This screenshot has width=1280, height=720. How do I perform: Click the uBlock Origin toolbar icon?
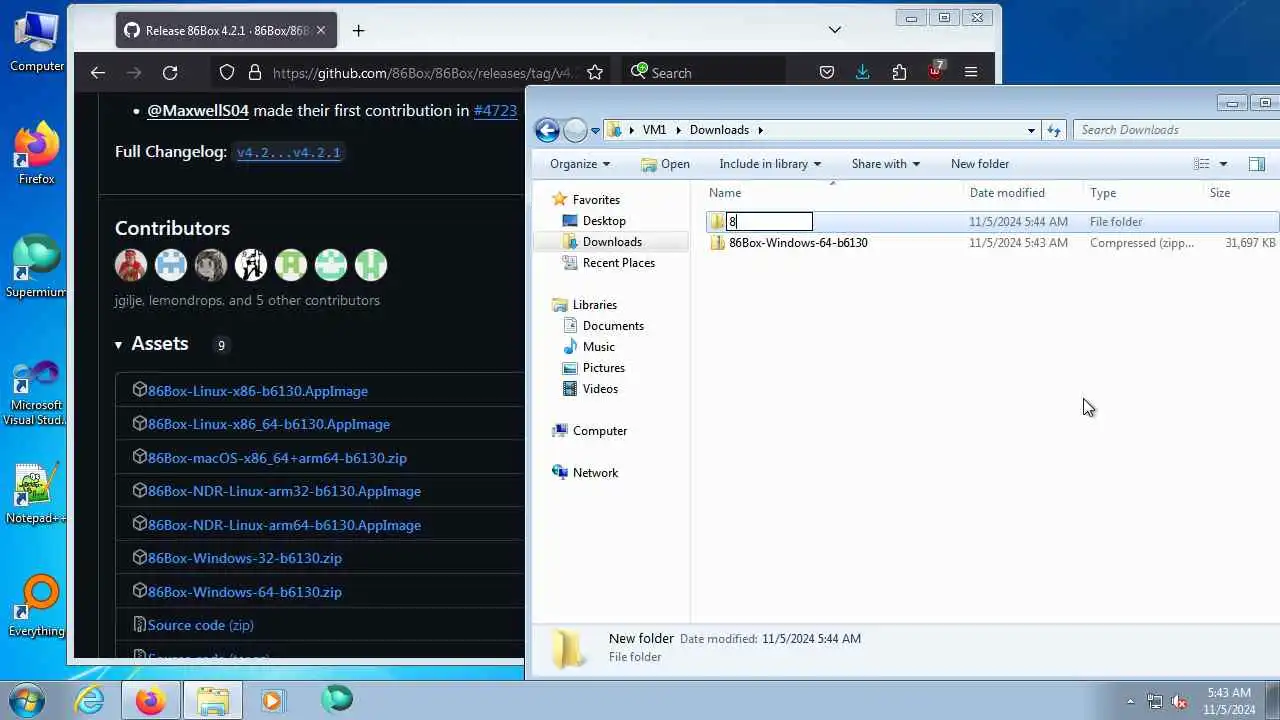(x=935, y=71)
